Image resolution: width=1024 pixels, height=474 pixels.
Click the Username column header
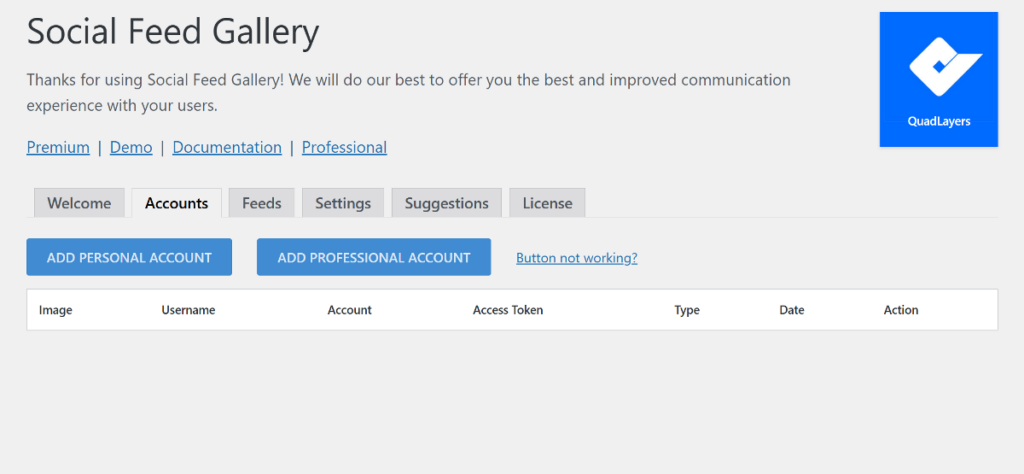tap(188, 310)
